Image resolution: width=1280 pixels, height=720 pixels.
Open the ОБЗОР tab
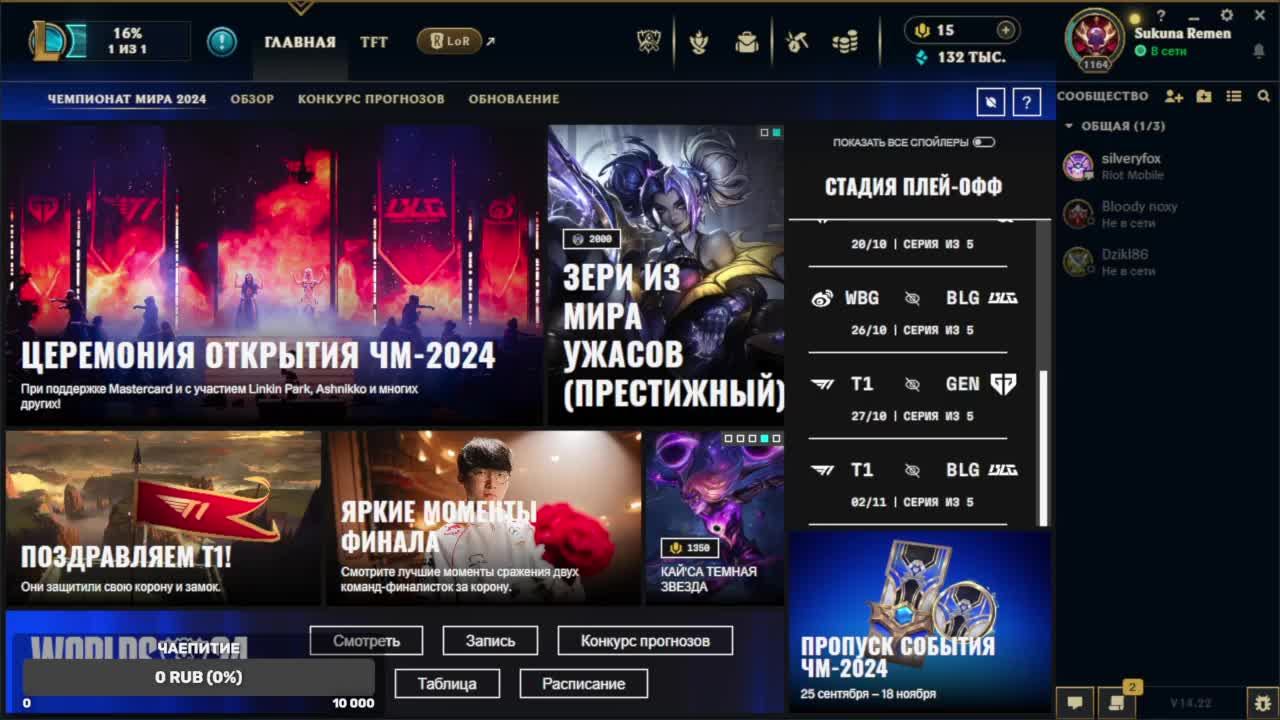252,99
